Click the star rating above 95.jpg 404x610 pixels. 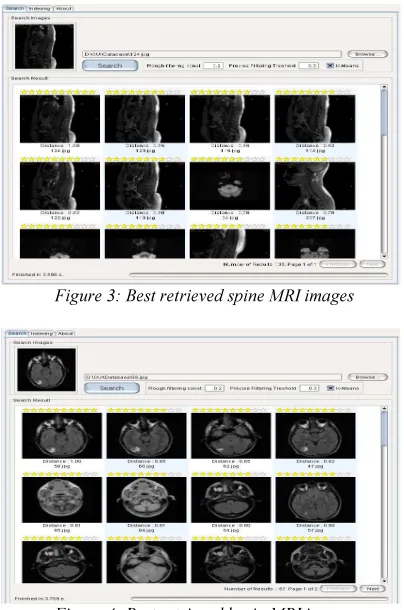click(60, 474)
